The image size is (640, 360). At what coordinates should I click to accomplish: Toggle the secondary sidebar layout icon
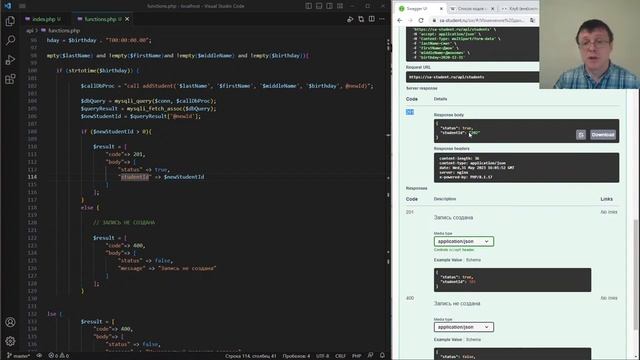point(329,6)
